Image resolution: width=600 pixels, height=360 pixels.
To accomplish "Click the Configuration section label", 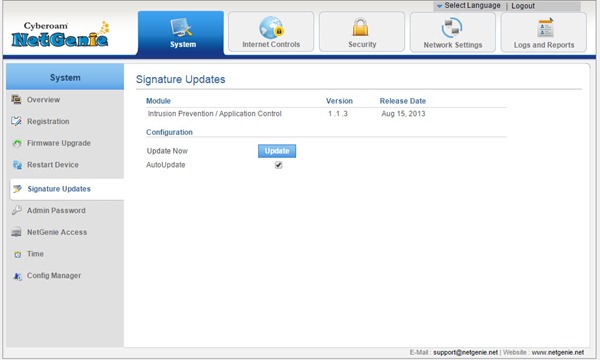I will [x=169, y=132].
